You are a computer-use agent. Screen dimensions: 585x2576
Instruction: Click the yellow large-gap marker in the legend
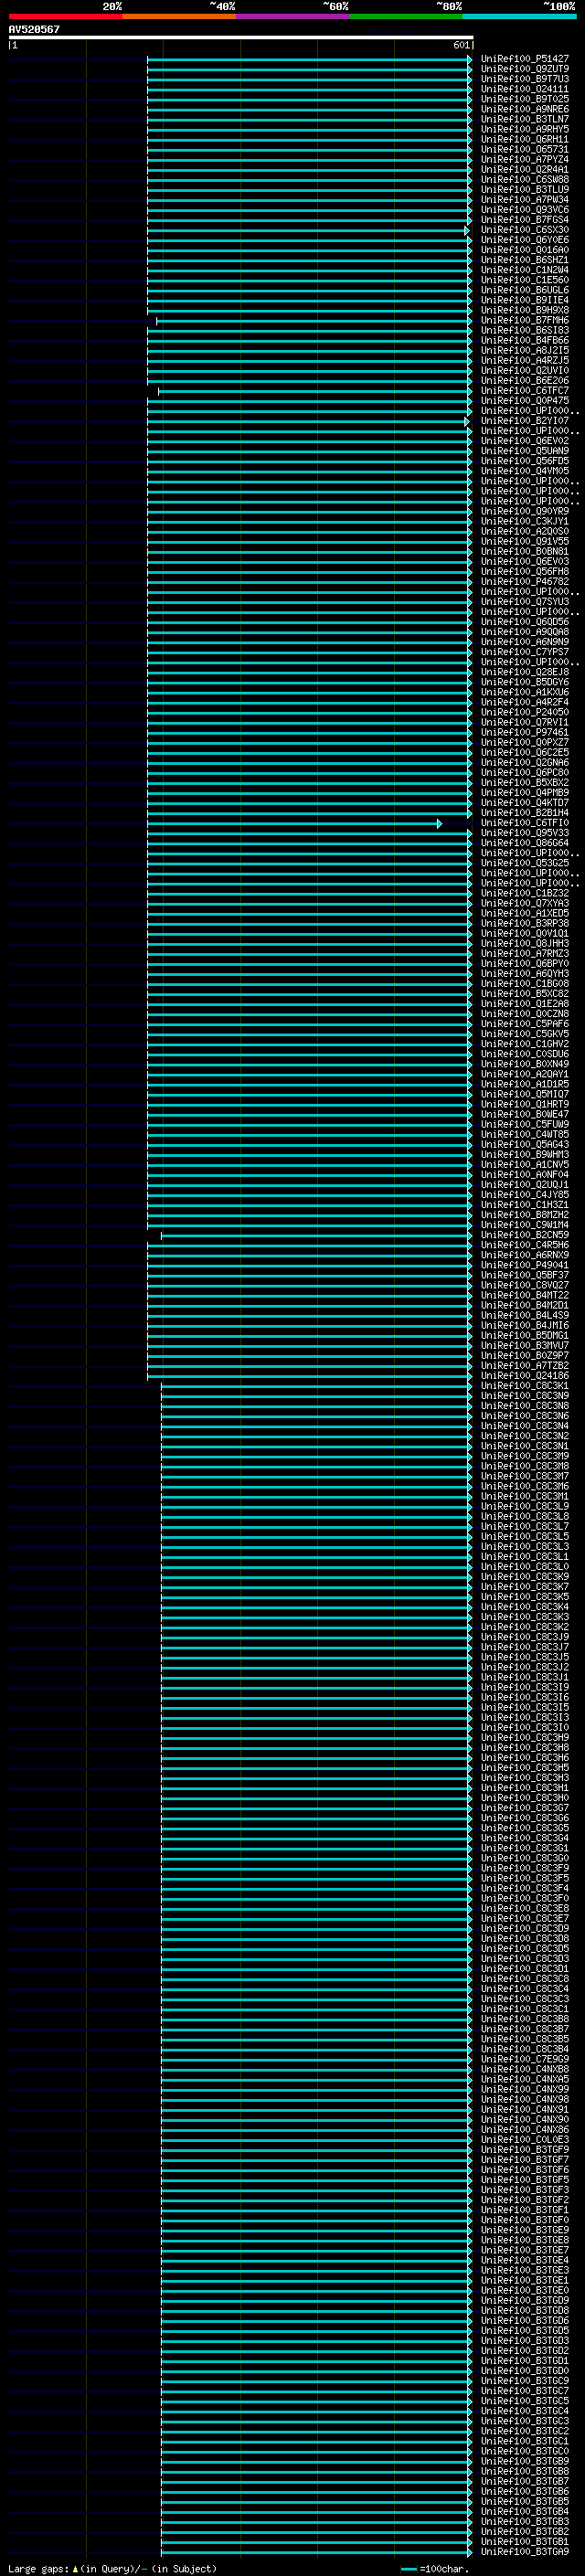click(75, 2569)
